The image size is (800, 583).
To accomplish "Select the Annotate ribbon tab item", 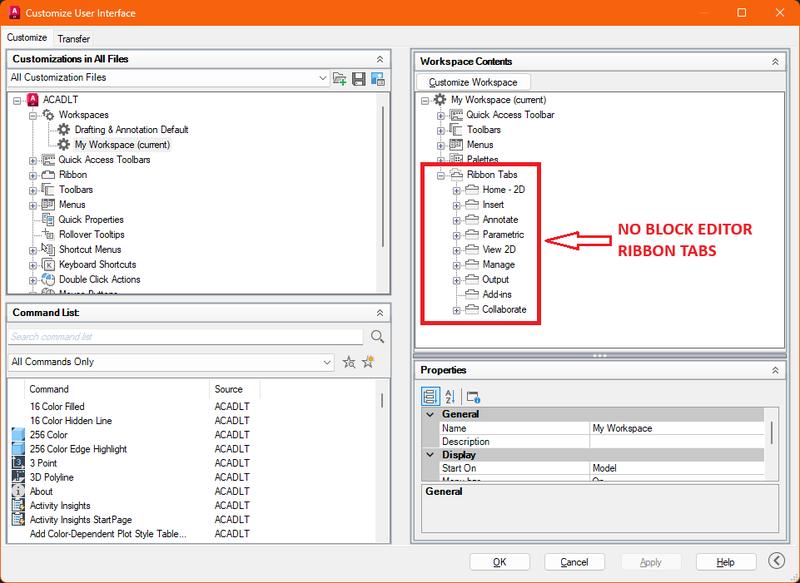I will (500, 219).
